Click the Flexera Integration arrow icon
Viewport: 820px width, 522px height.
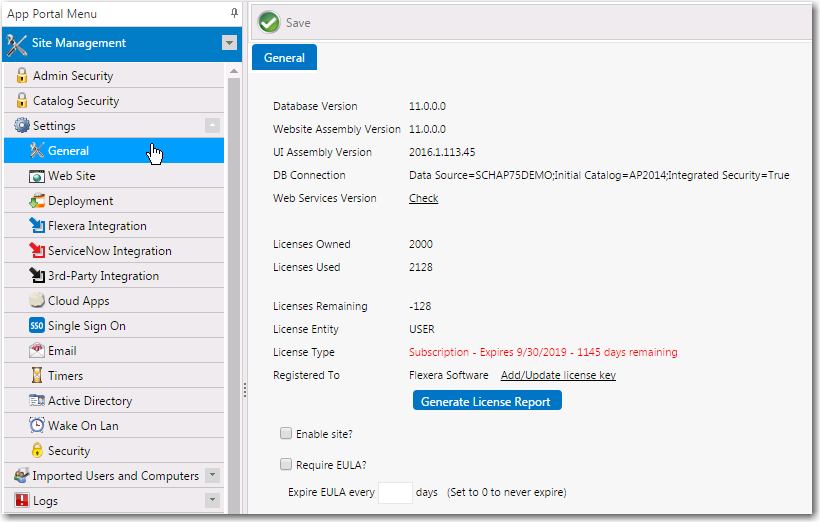pyautogui.click(x=37, y=226)
